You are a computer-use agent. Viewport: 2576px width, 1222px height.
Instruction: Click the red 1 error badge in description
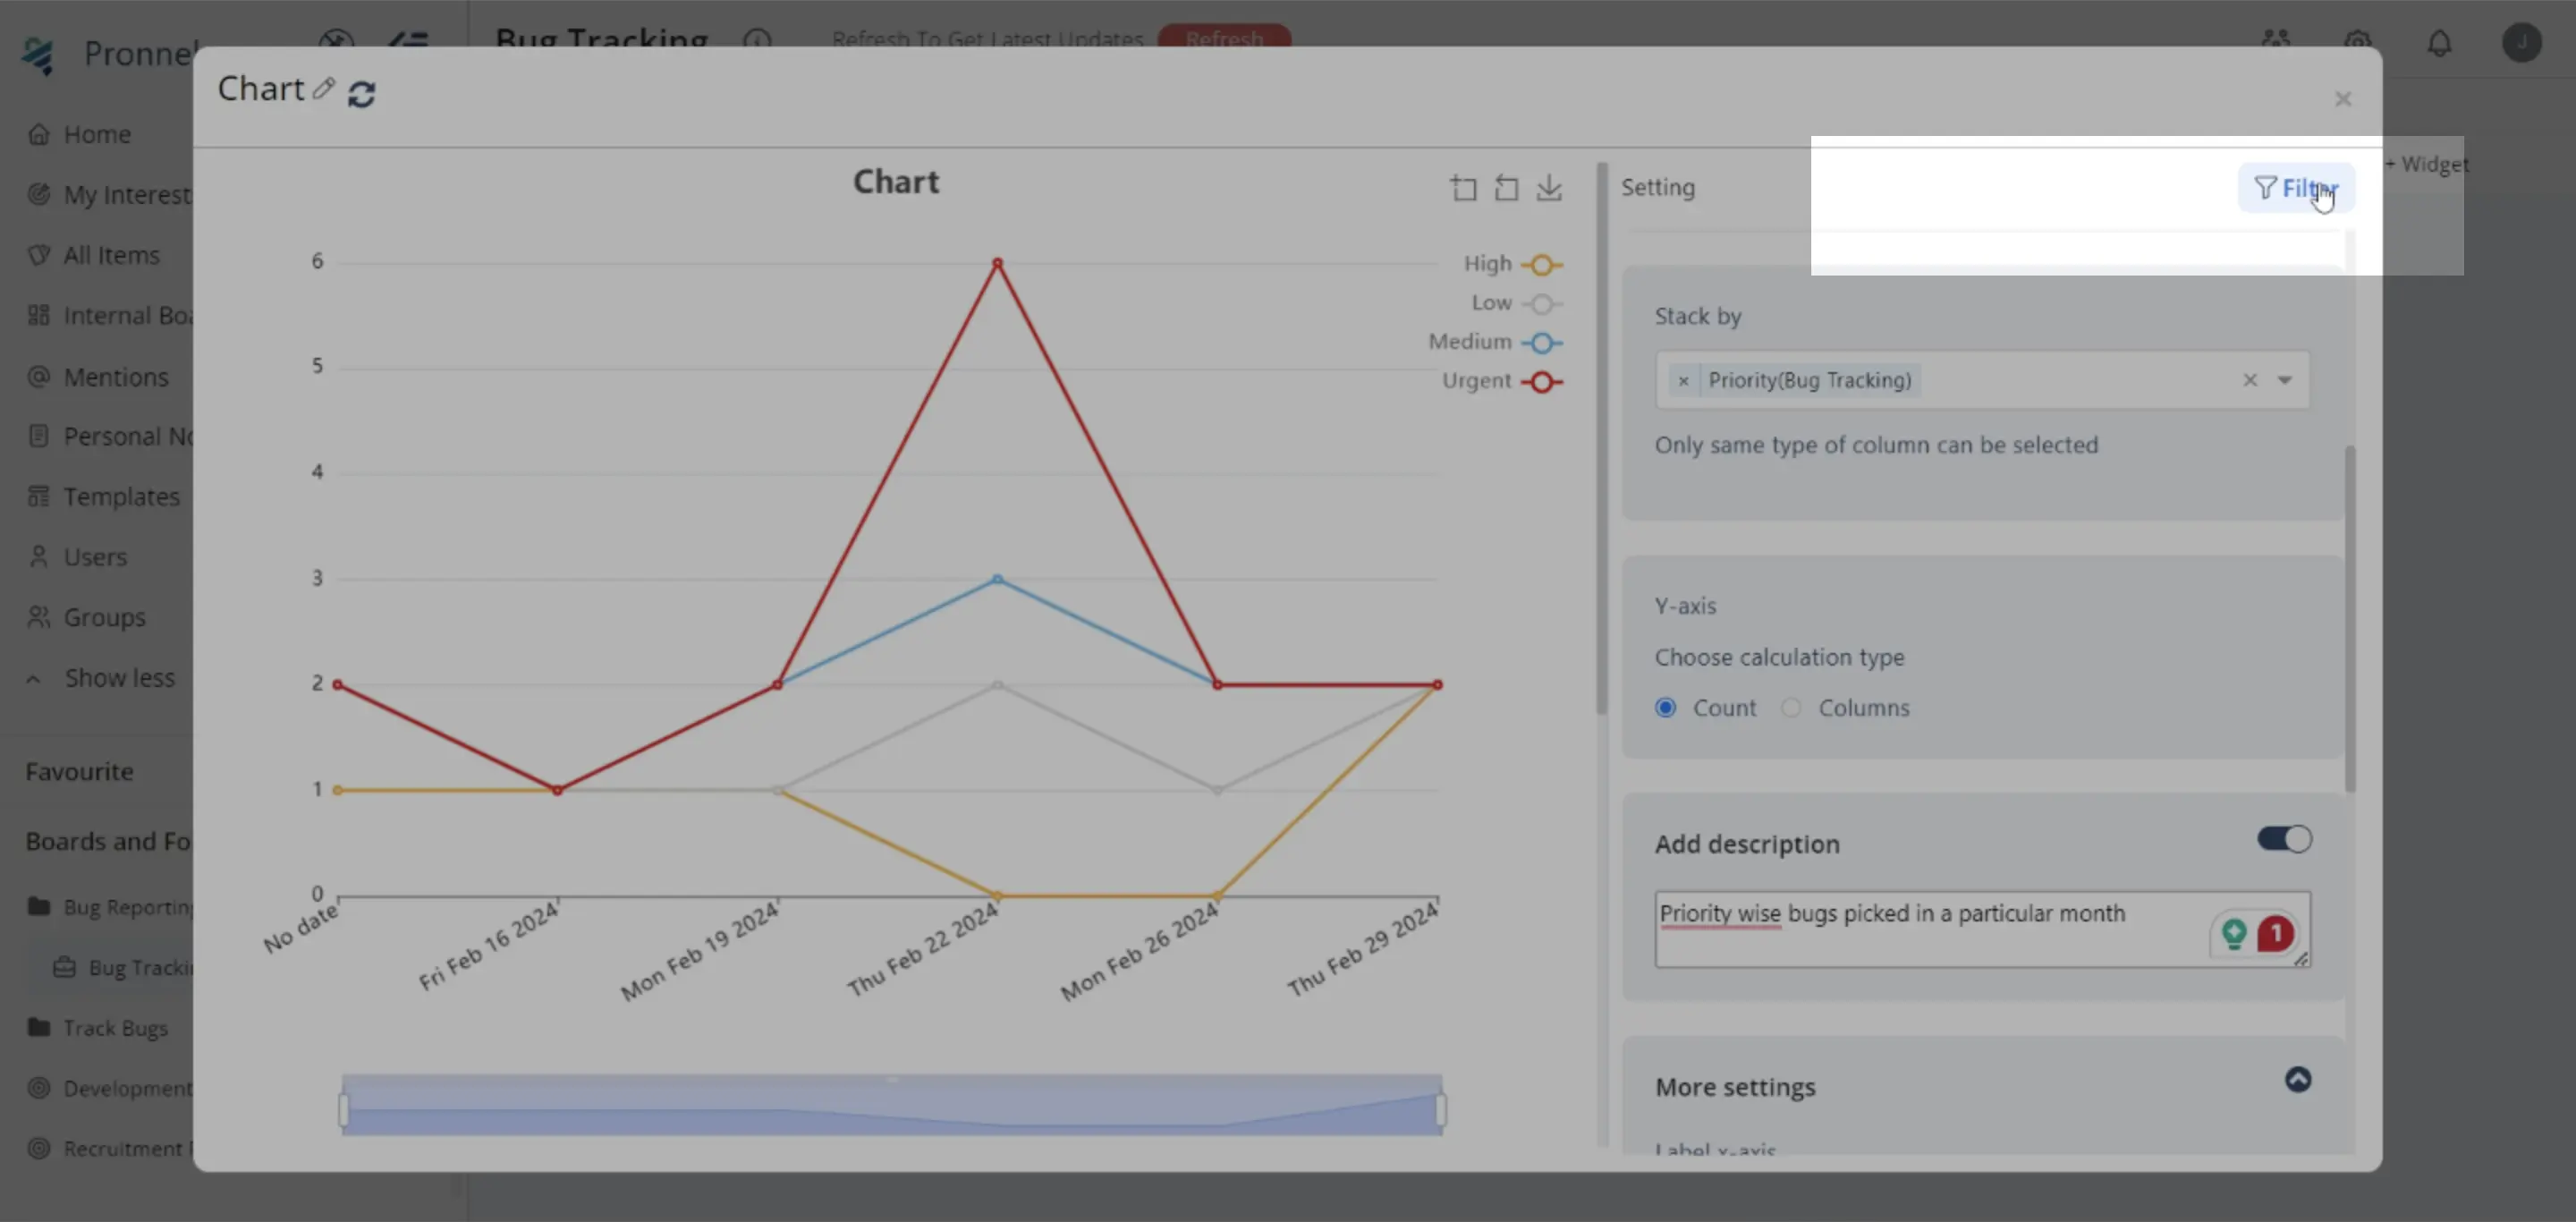[x=2275, y=934]
